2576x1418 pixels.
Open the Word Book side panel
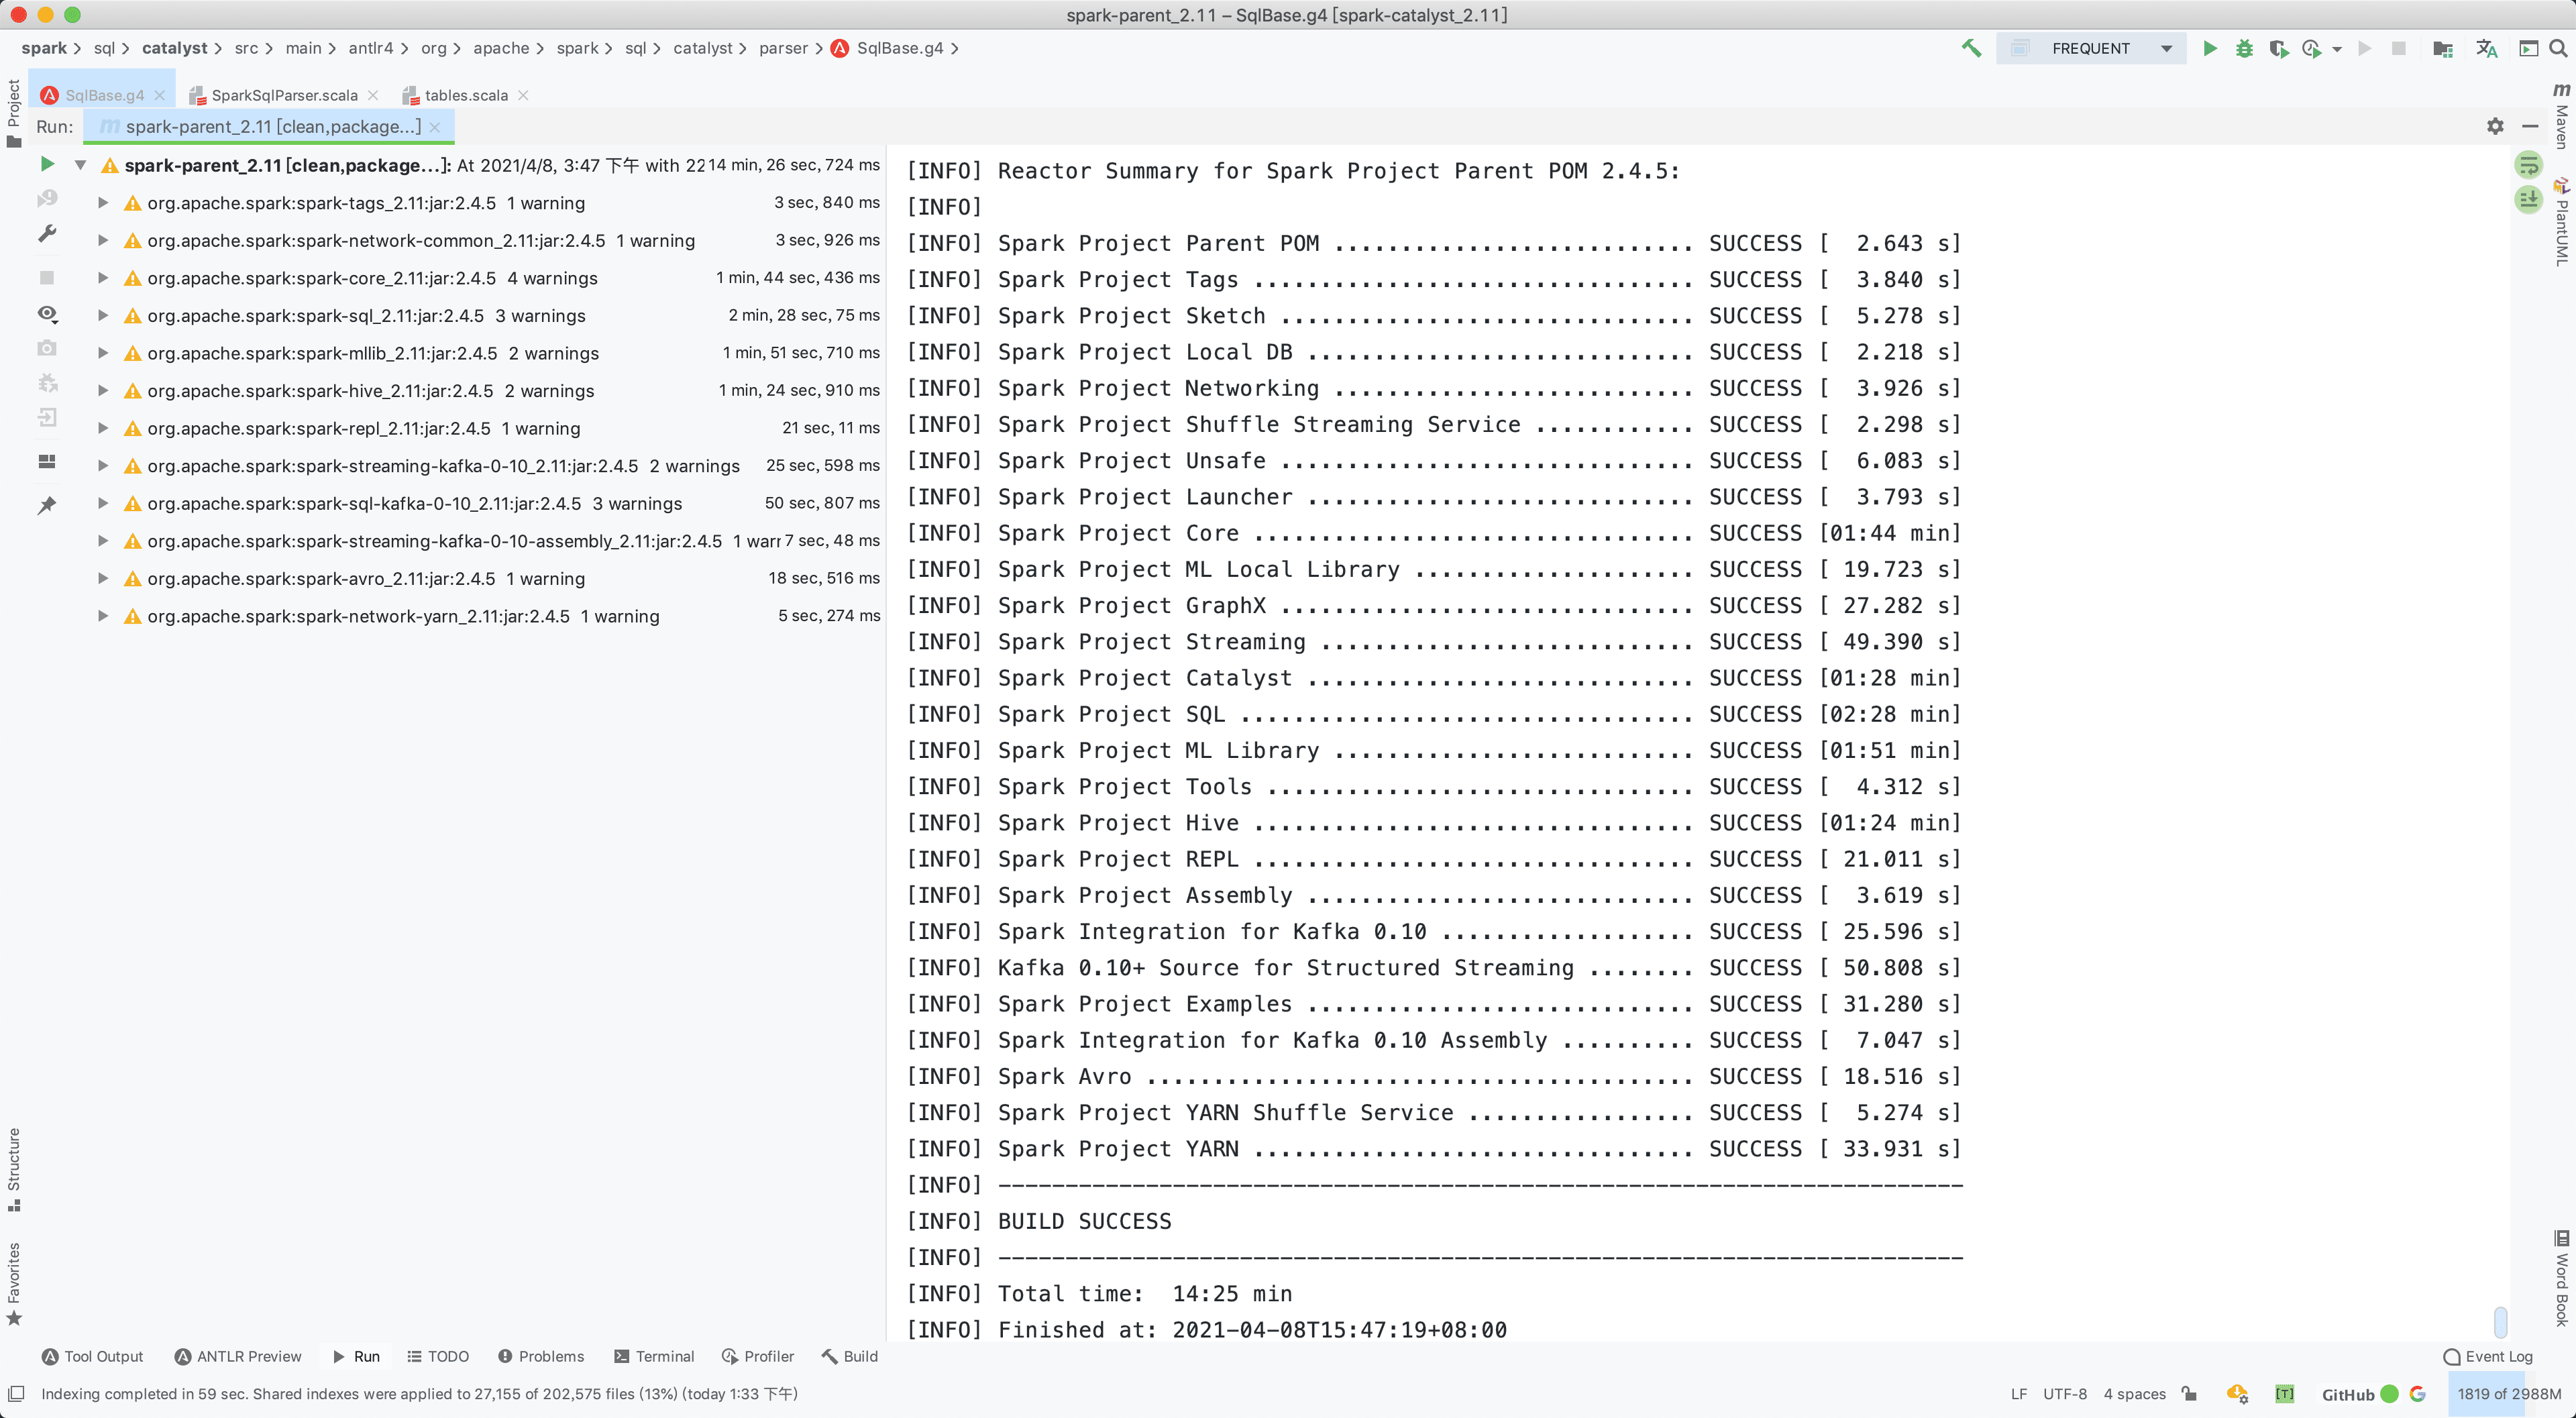[2561, 1279]
